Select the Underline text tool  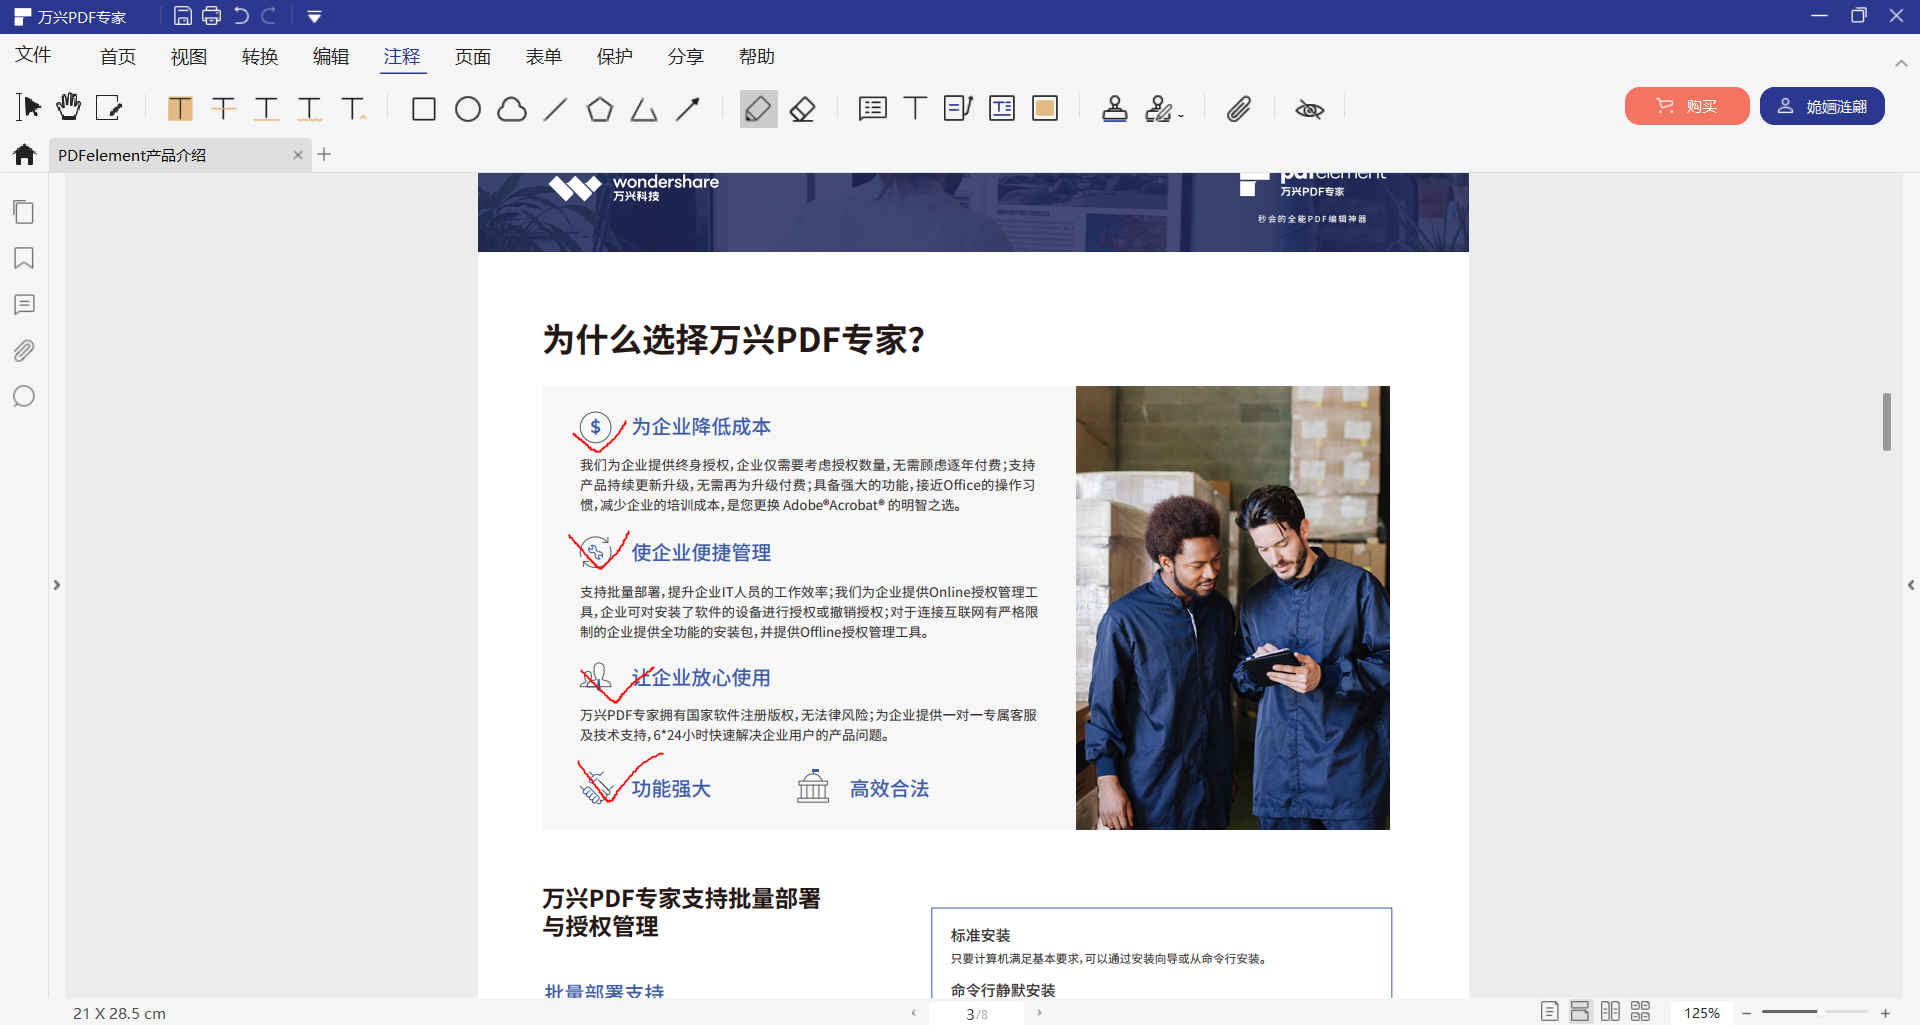click(x=267, y=108)
